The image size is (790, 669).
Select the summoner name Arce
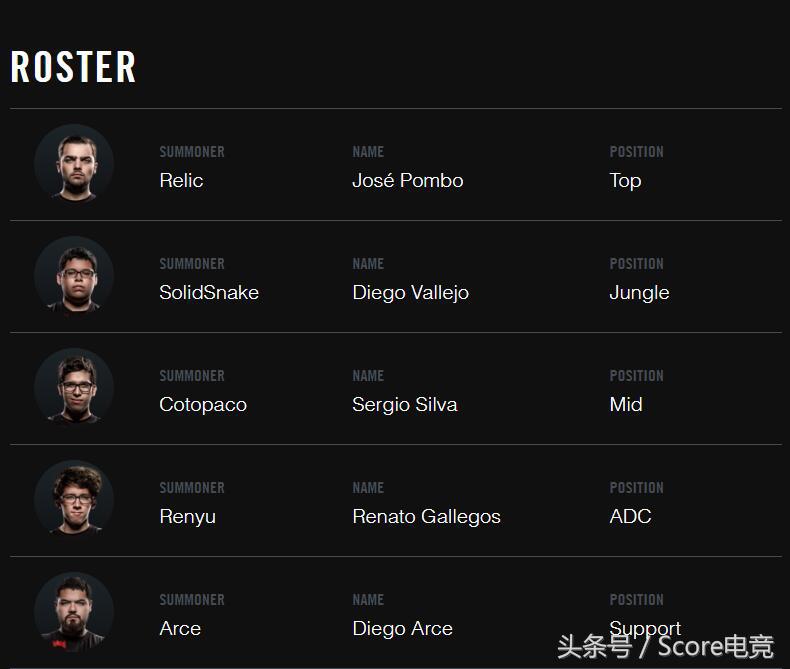[180, 629]
